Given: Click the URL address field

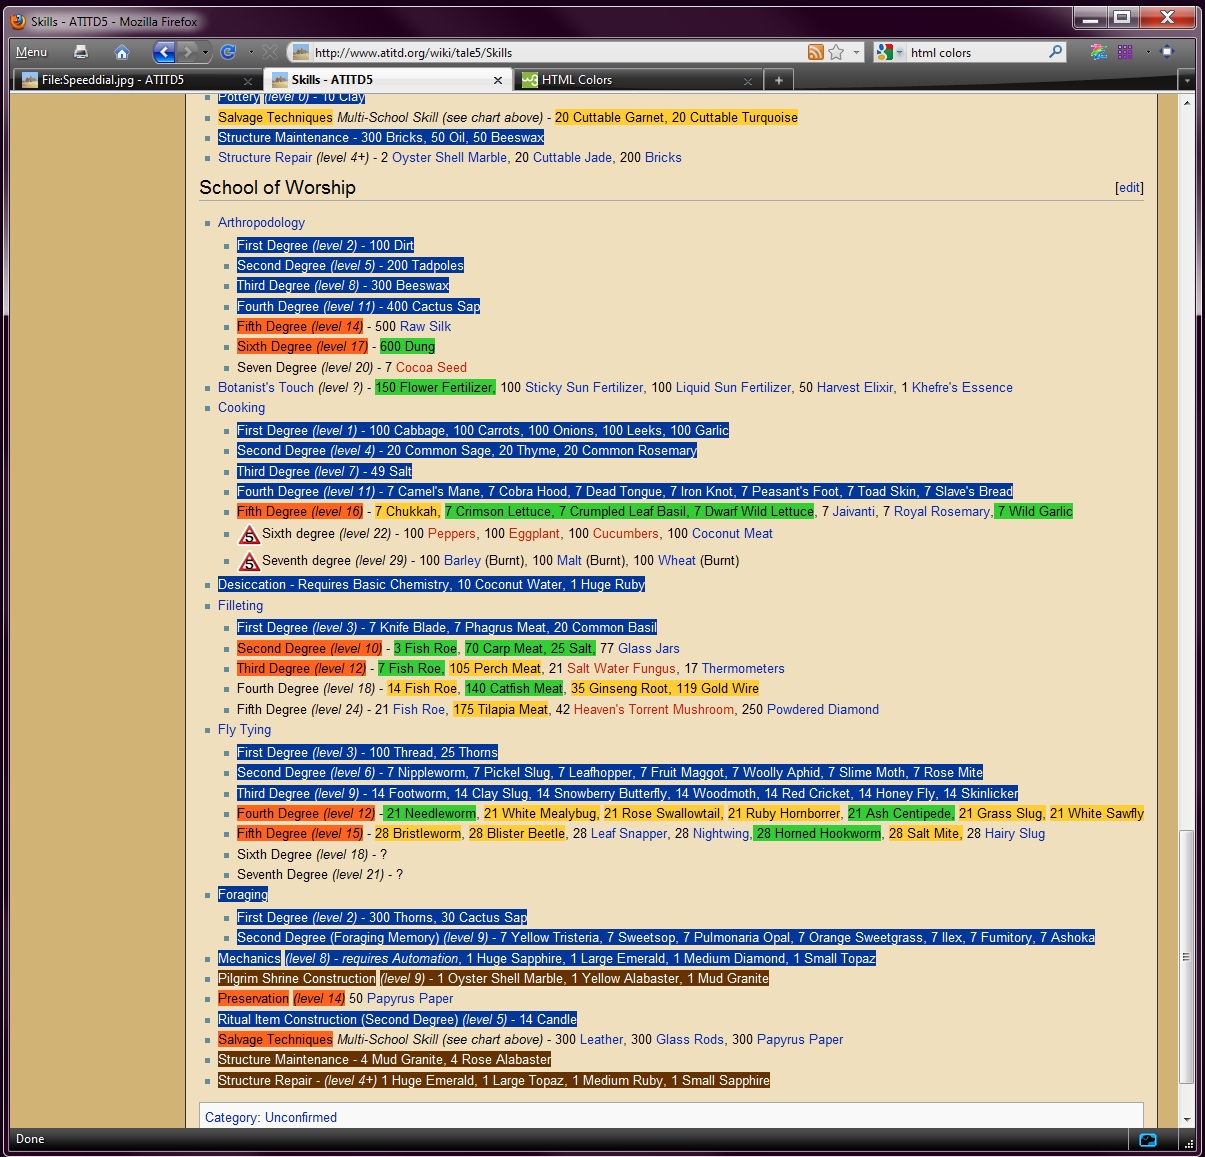Looking at the screenshot, I should (558, 52).
